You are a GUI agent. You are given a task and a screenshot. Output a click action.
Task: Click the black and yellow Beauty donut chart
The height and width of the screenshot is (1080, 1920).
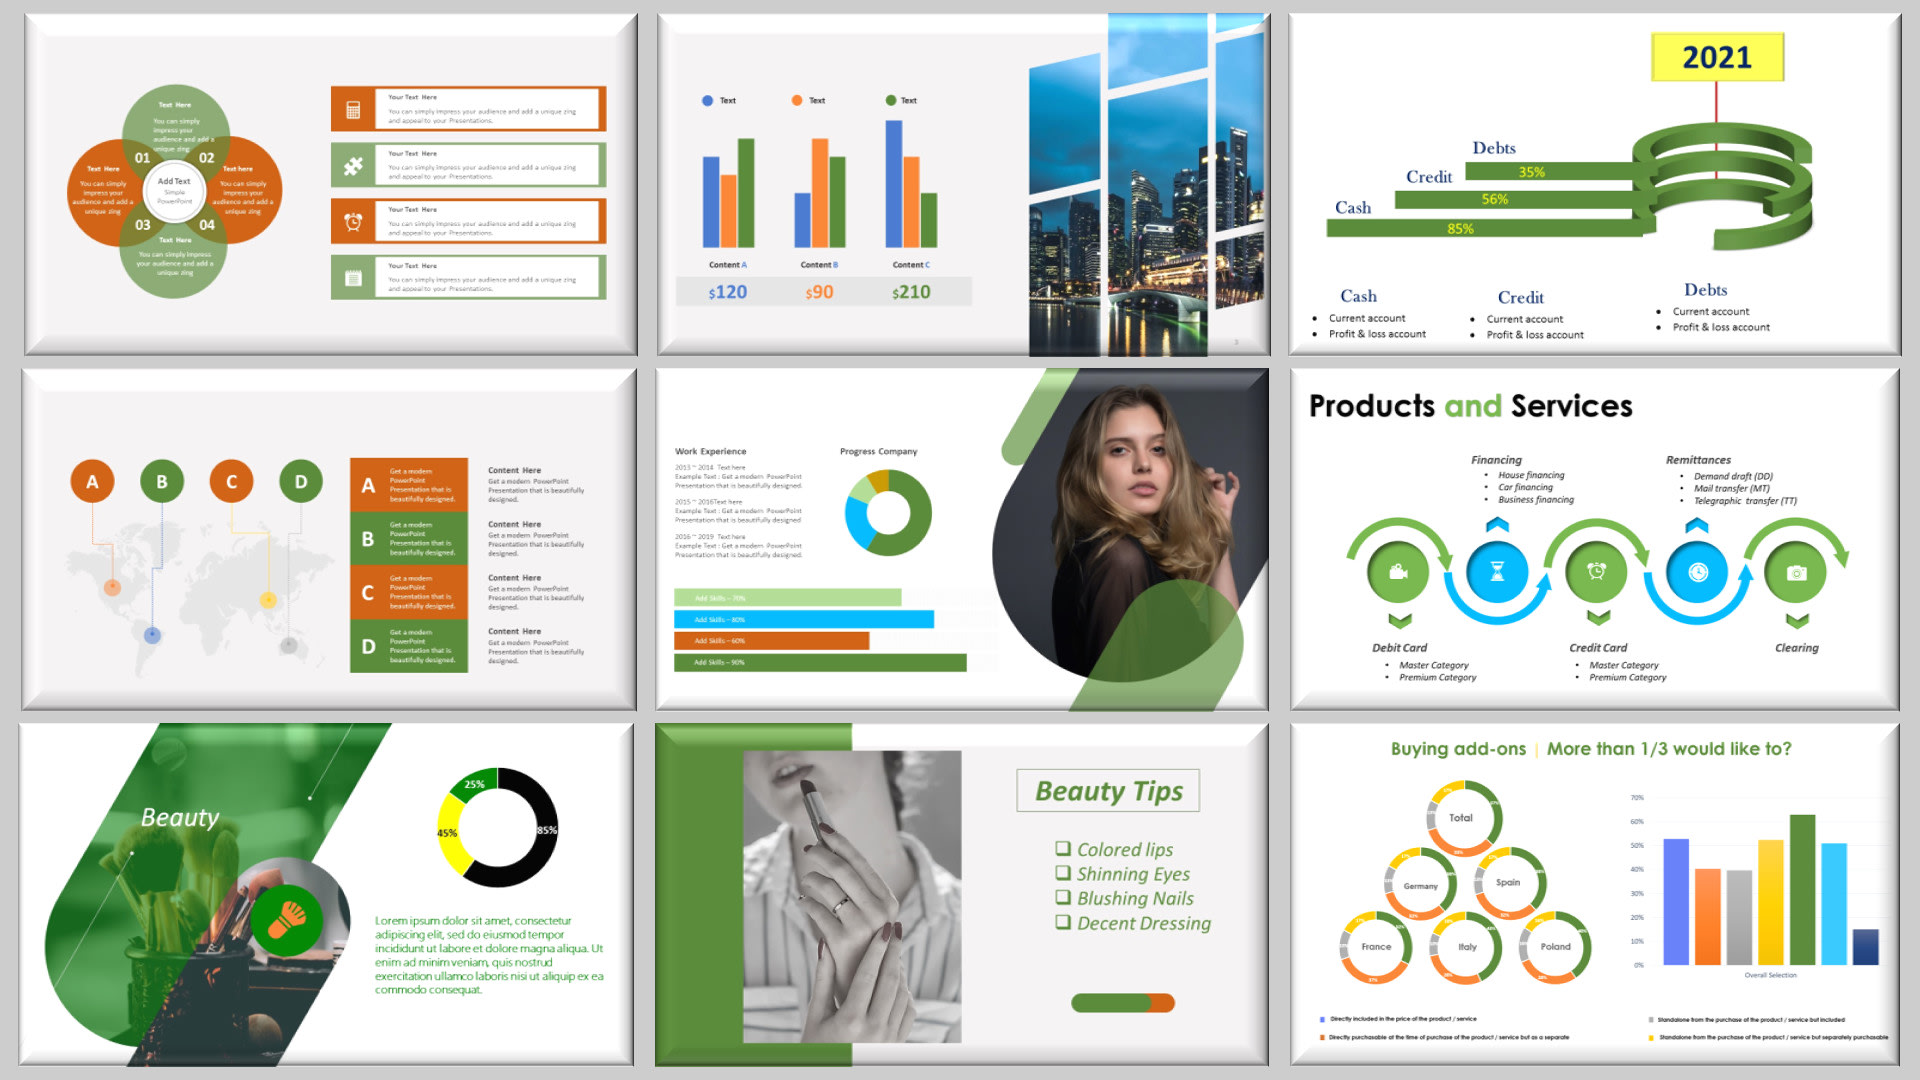498,827
